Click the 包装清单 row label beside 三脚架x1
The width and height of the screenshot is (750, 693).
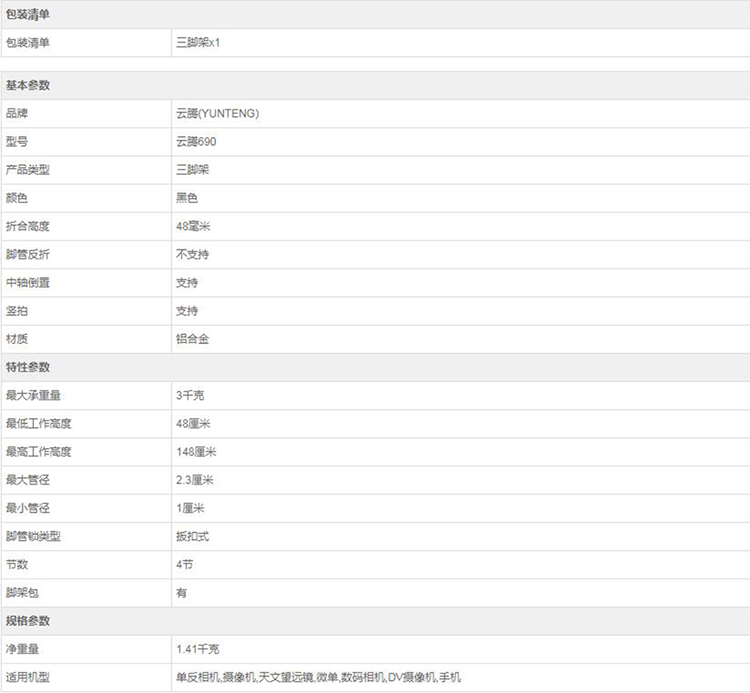[28, 43]
